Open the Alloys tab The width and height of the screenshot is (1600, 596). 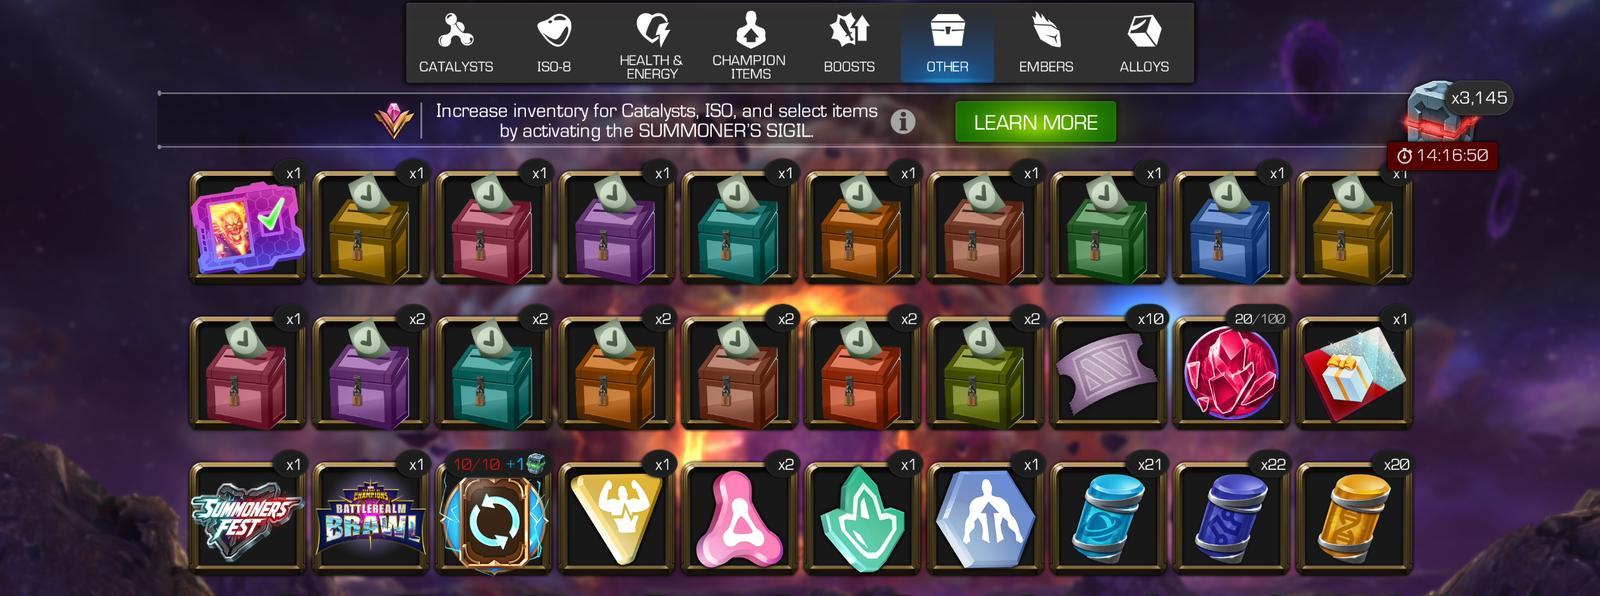(1144, 42)
